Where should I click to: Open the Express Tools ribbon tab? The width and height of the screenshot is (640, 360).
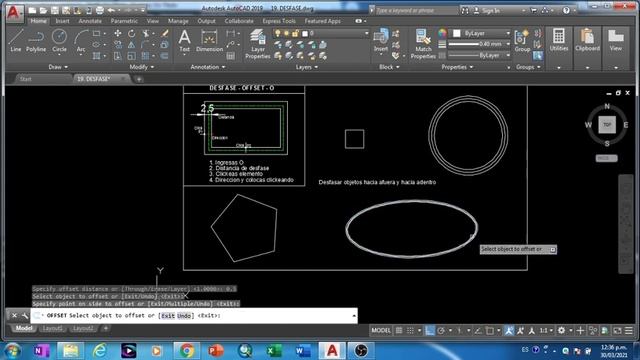(x=279, y=21)
